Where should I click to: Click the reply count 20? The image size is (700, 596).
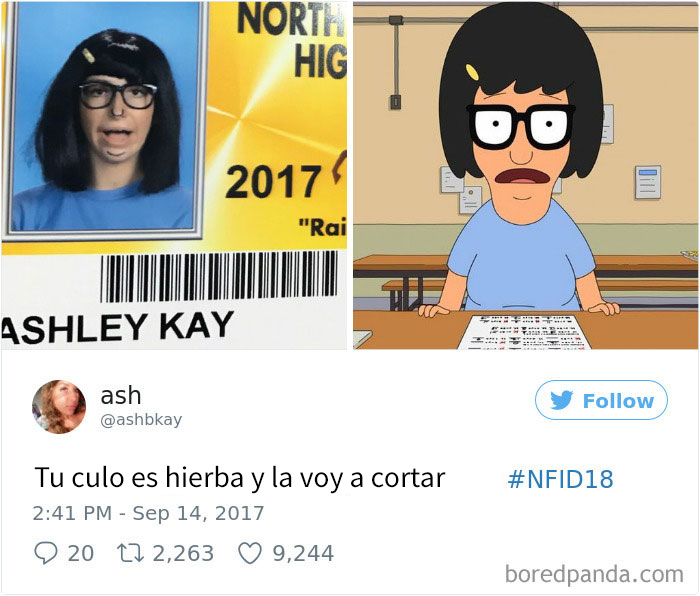pos(81,553)
